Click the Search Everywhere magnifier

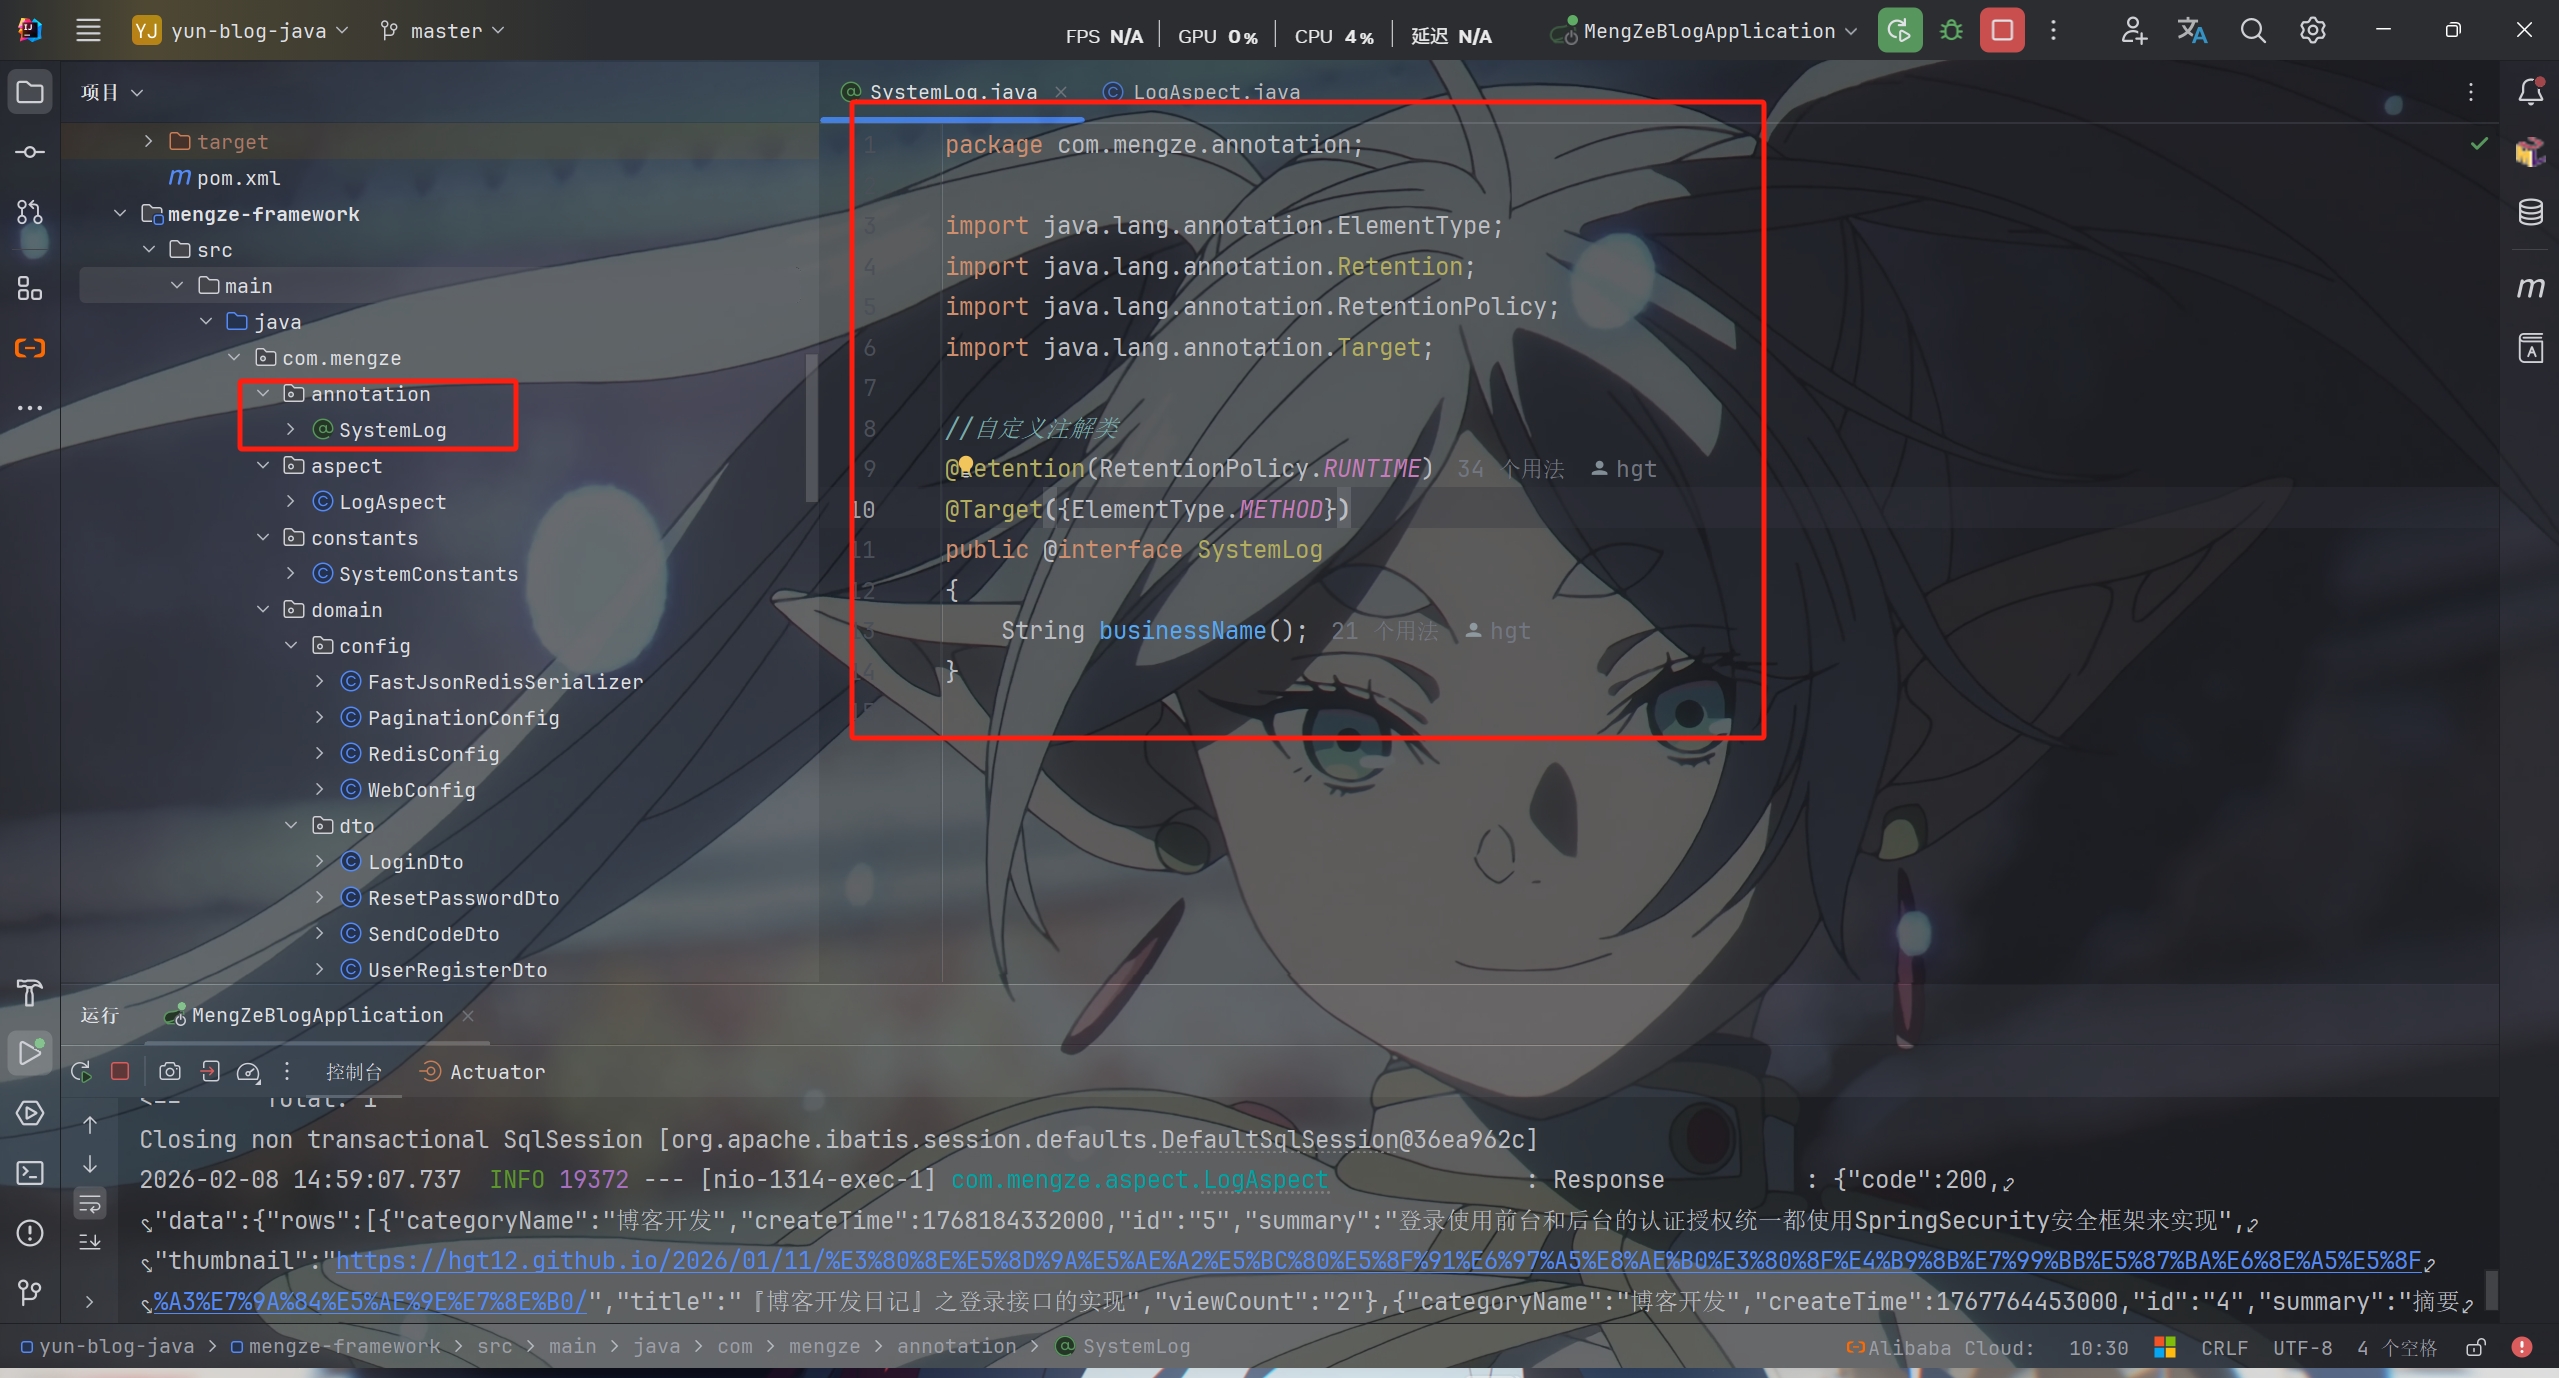pos(2252,31)
